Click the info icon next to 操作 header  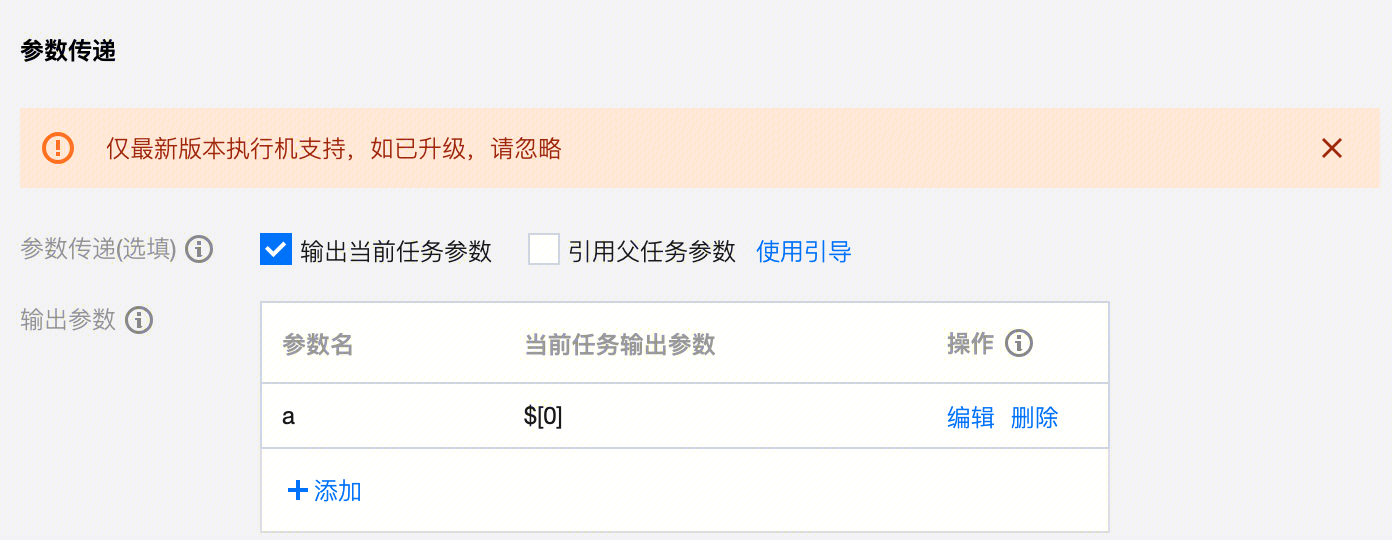coord(1019,344)
